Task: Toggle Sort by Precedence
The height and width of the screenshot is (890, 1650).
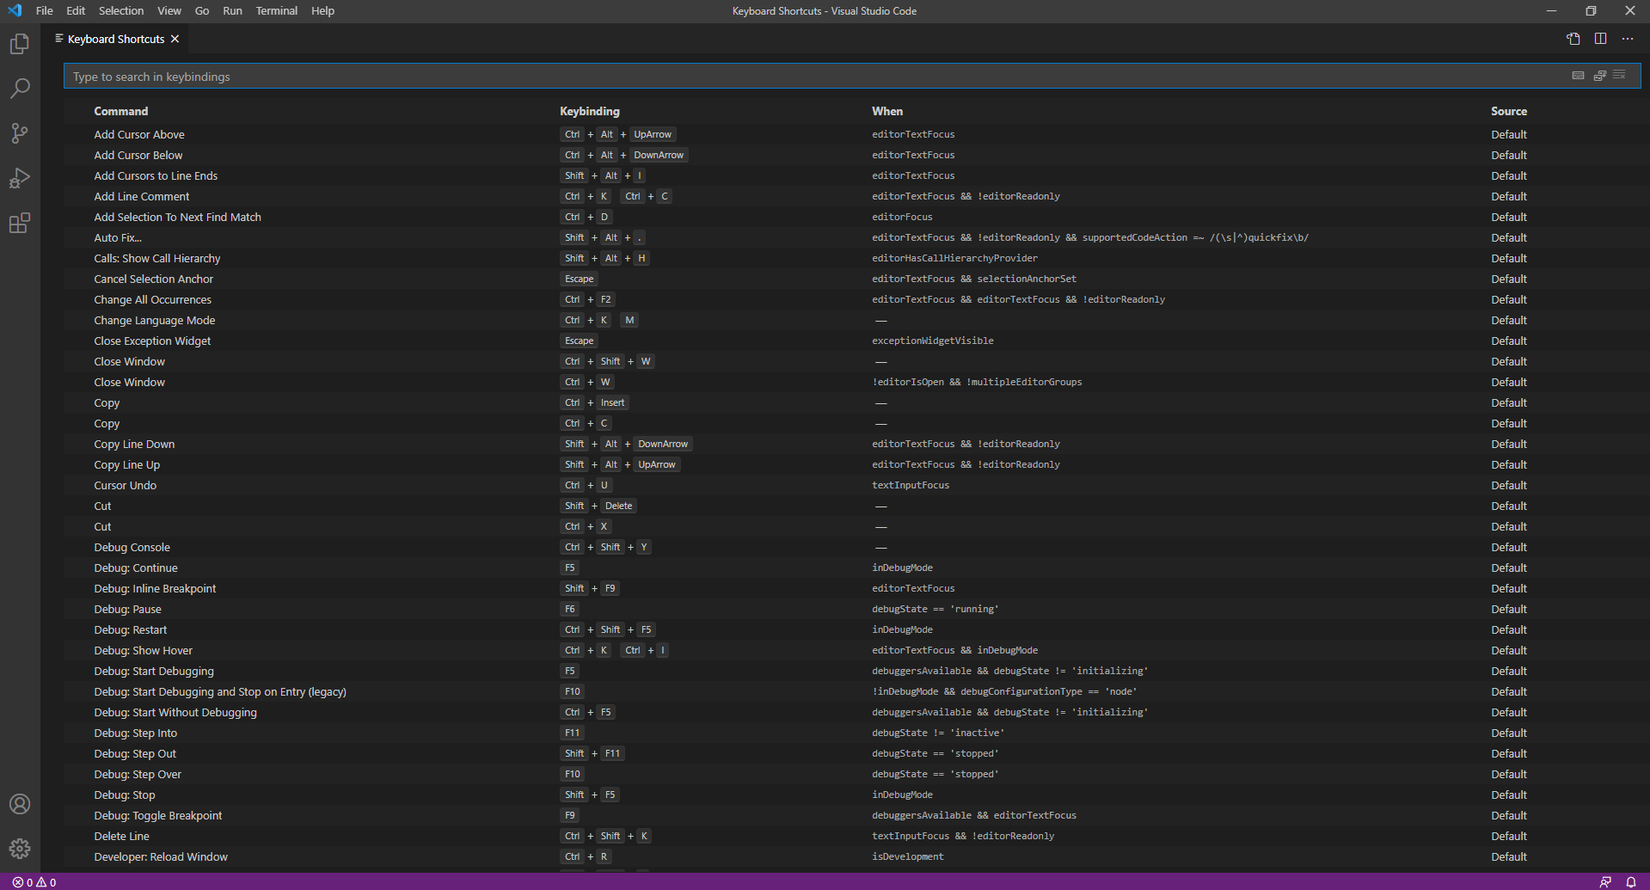Action: tap(1600, 76)
